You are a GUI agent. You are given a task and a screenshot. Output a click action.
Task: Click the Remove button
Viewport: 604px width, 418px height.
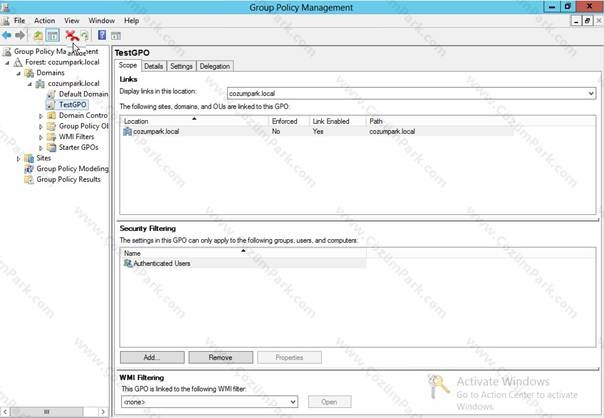tap(221, 358)
